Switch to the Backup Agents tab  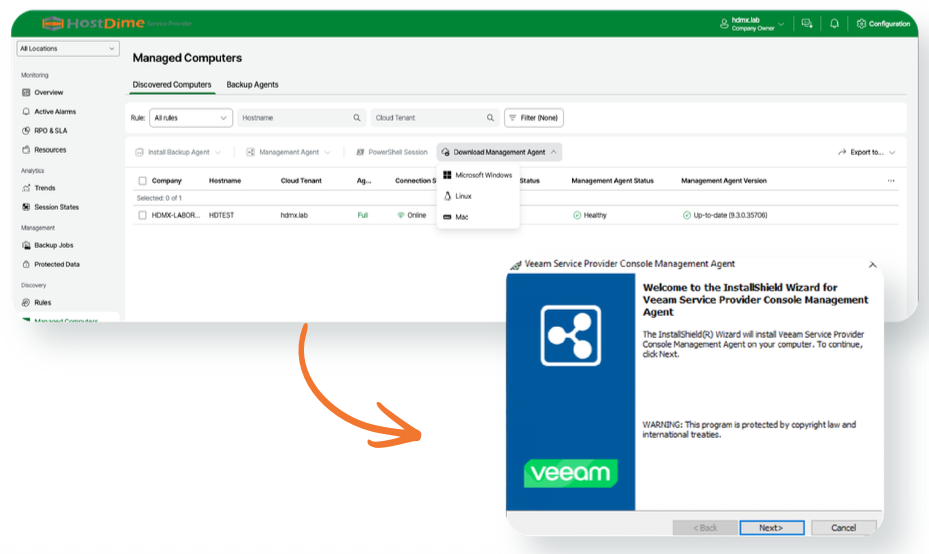coord(252,85)
